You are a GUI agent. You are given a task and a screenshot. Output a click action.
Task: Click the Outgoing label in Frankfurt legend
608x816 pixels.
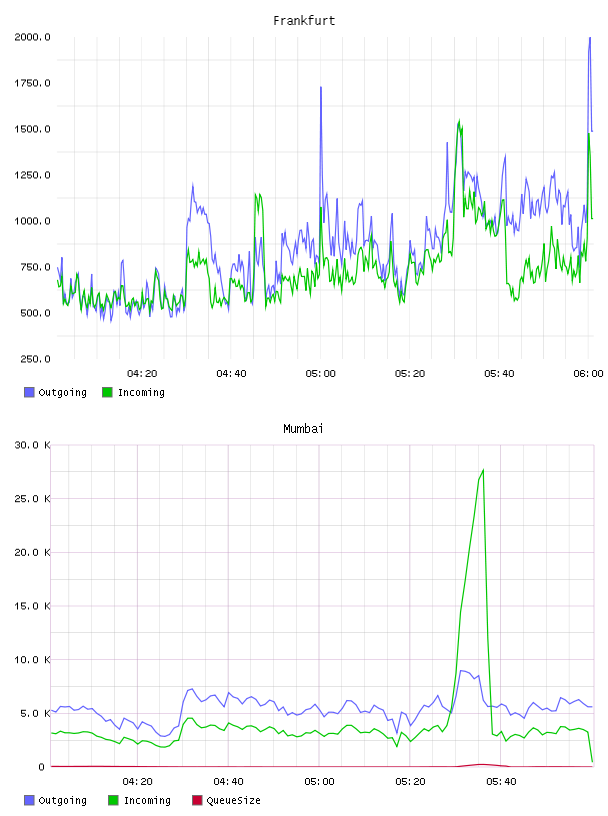[62, 392]
